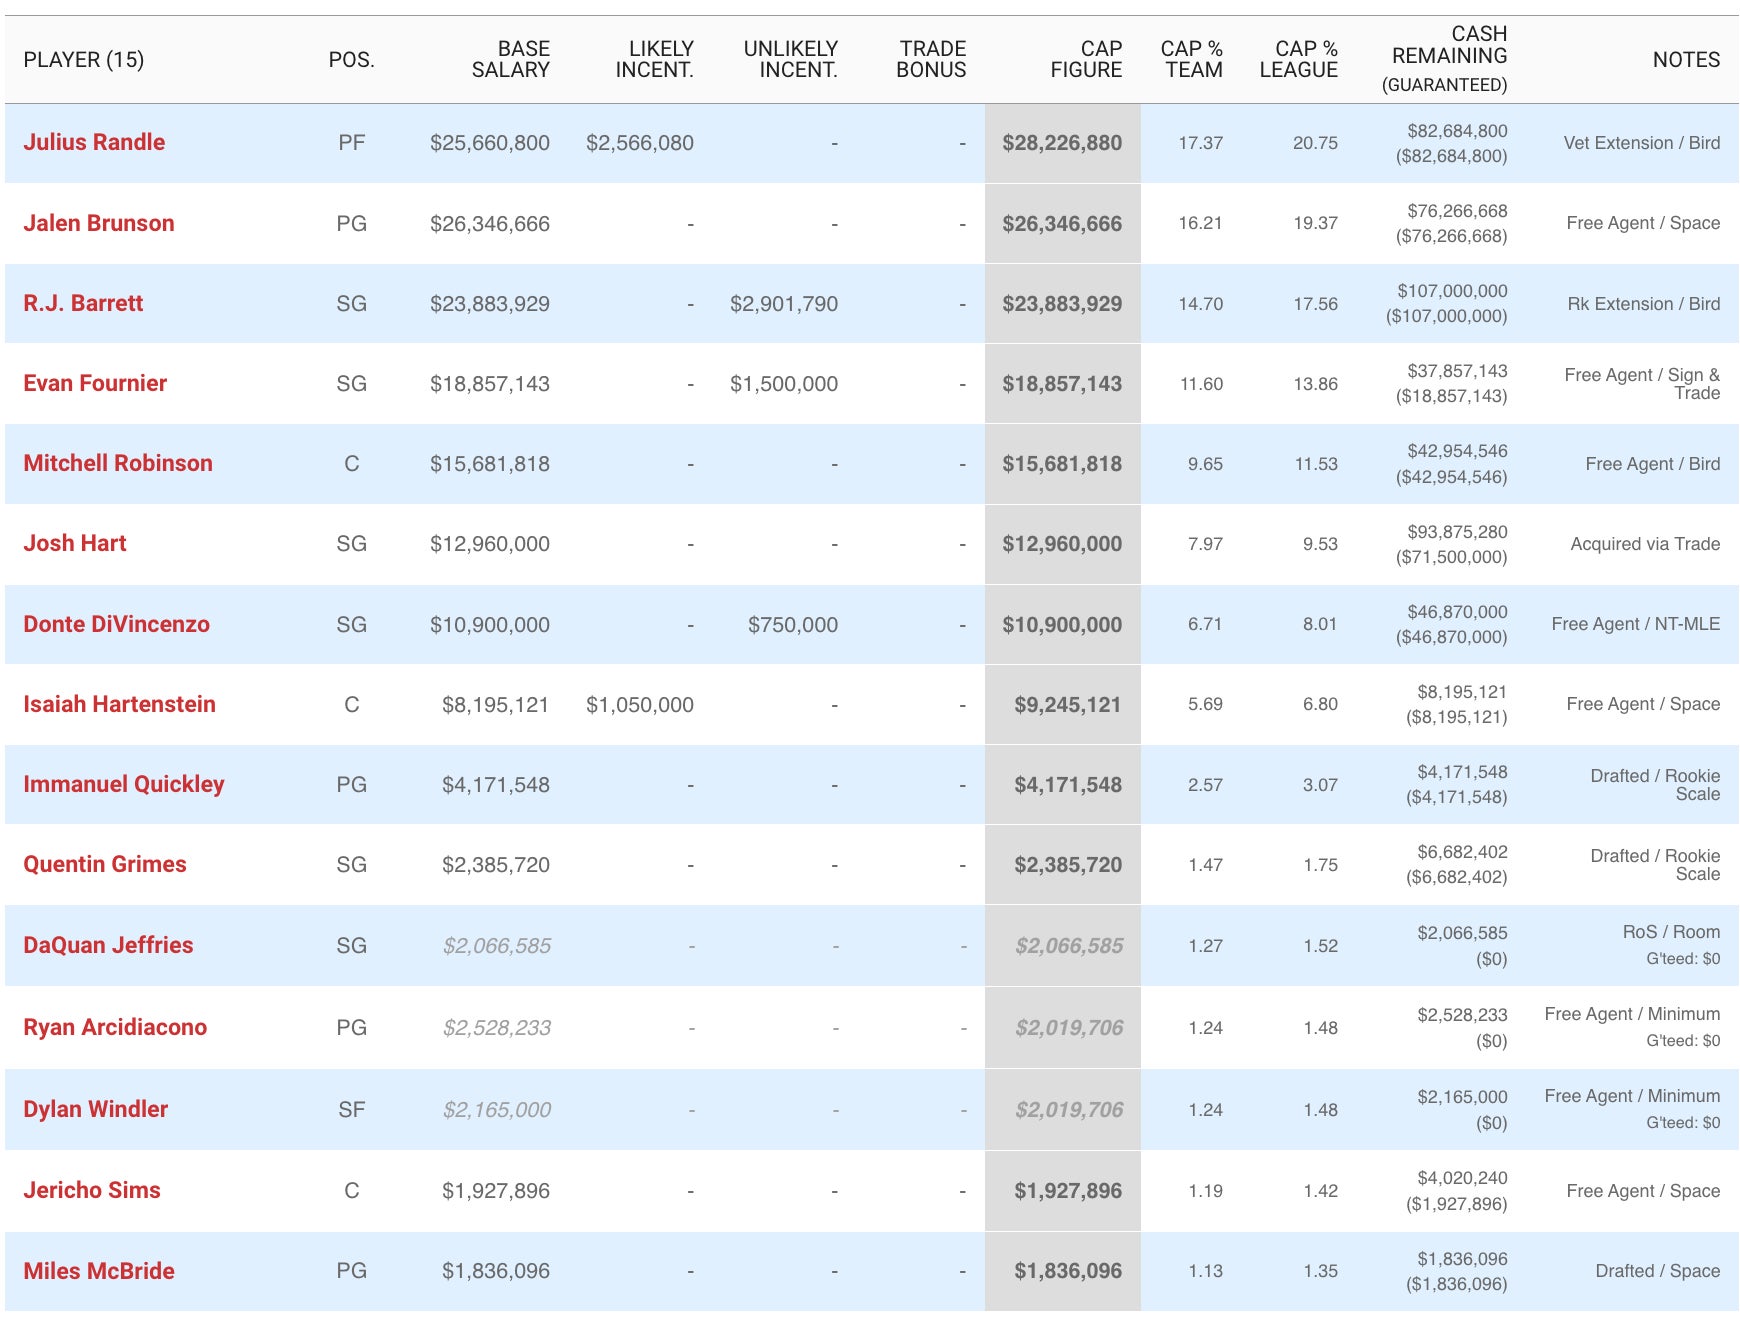Viewport: 1740px width, 1326px height.
Task: Open the Jericho Sims player link
Action: pyautogui.click(x=91, y=1190)
